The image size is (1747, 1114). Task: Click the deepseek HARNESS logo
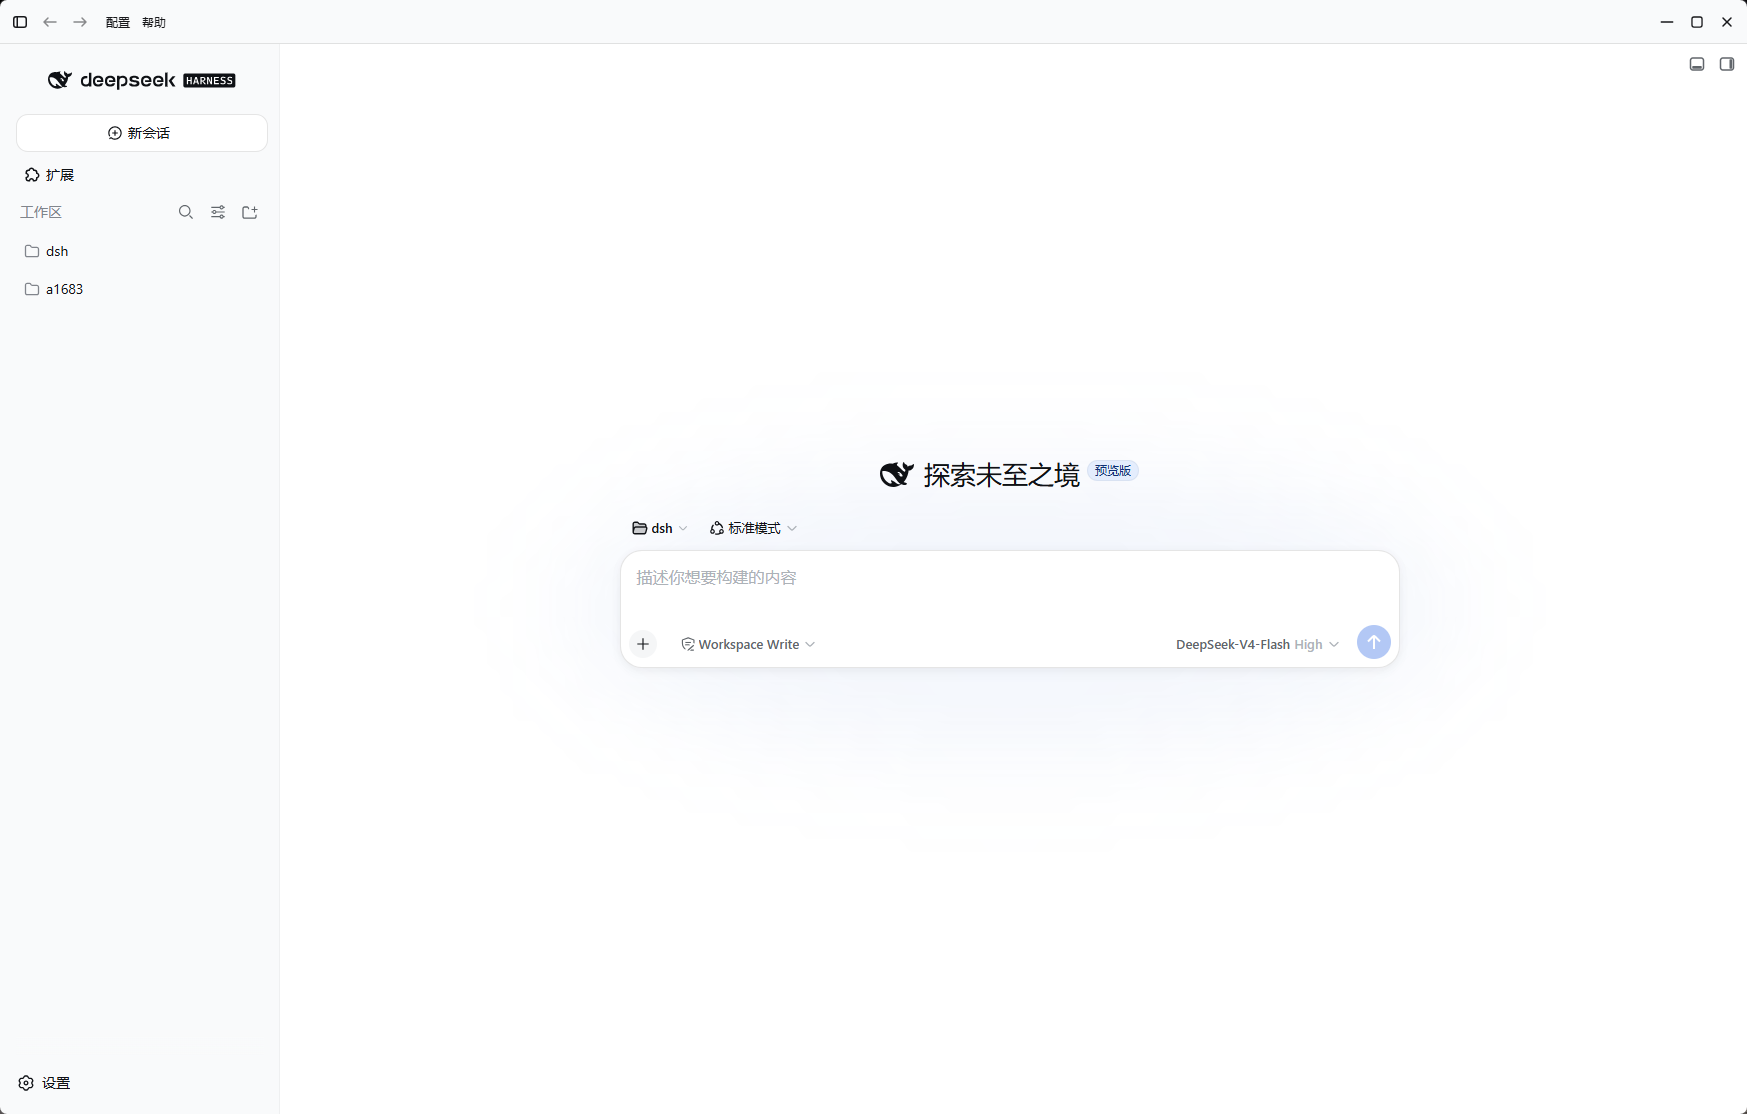[142, 80]
